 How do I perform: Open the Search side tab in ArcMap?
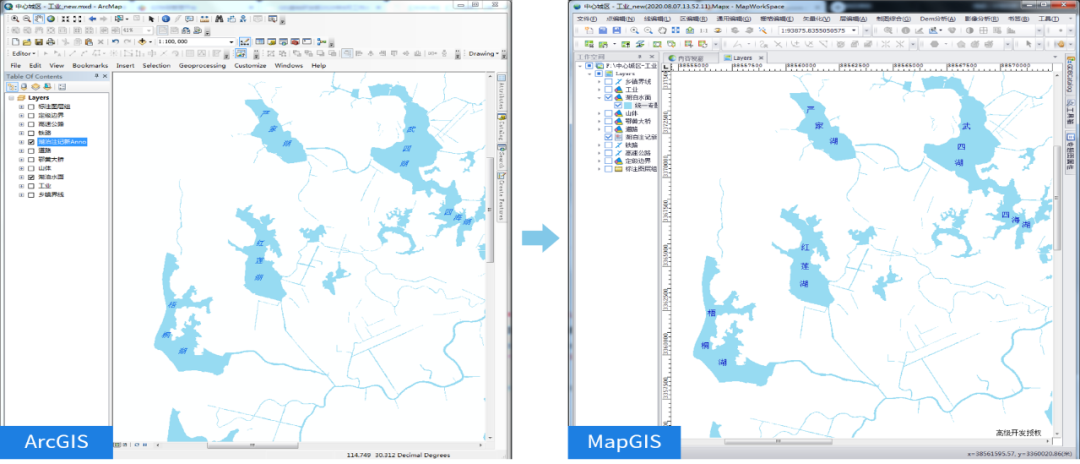(501, 157)
